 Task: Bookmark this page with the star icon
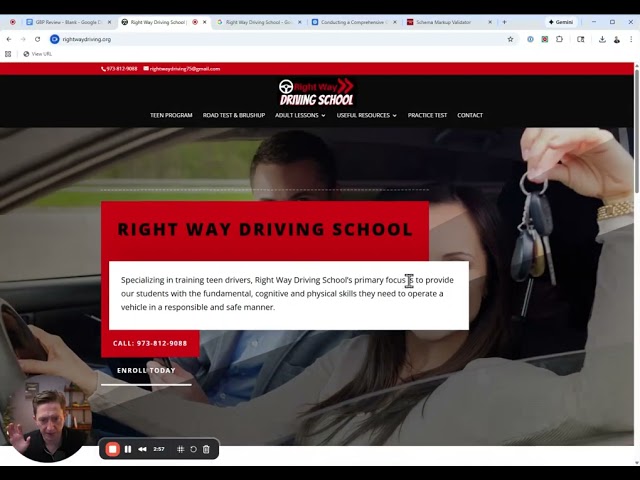coord(510,39)
